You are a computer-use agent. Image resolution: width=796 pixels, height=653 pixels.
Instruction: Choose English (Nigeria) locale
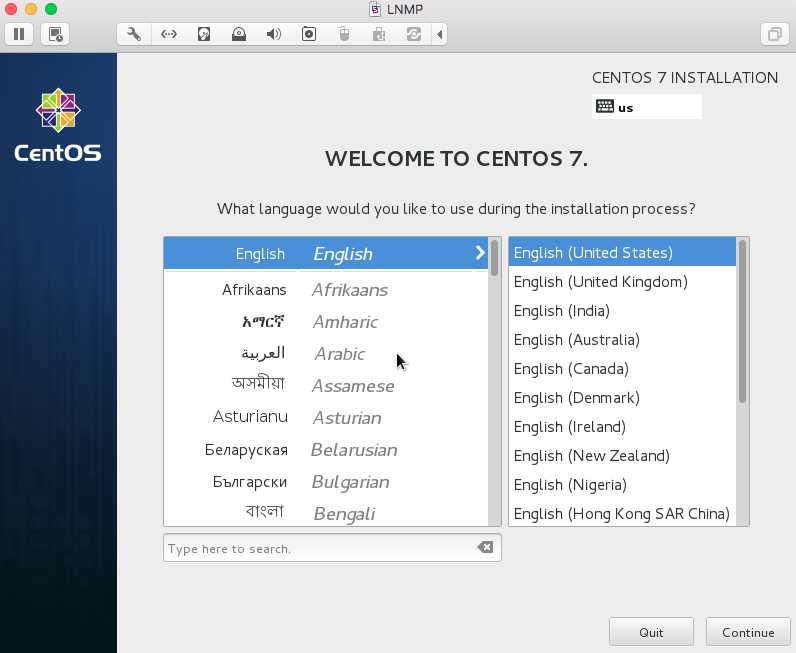click(x=622, y=484)
